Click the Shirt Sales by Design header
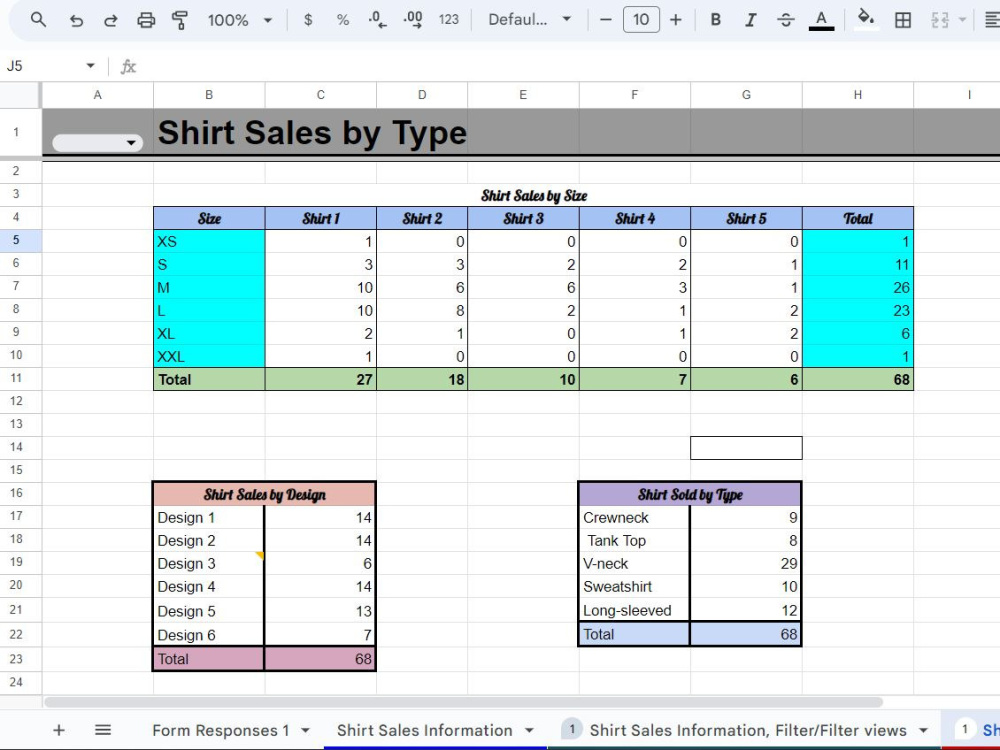Viewport: 1000px width, 750px height. (265, 494)
